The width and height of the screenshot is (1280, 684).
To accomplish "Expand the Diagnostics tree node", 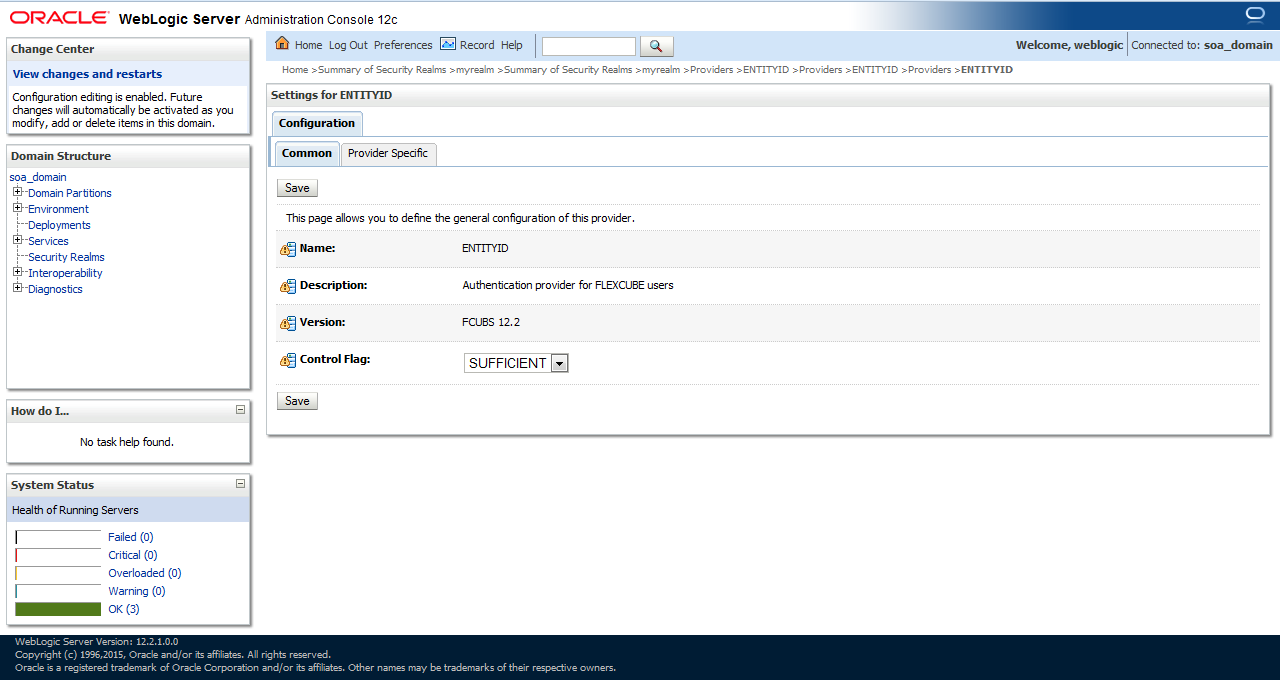I will click(x=17, y=288).
